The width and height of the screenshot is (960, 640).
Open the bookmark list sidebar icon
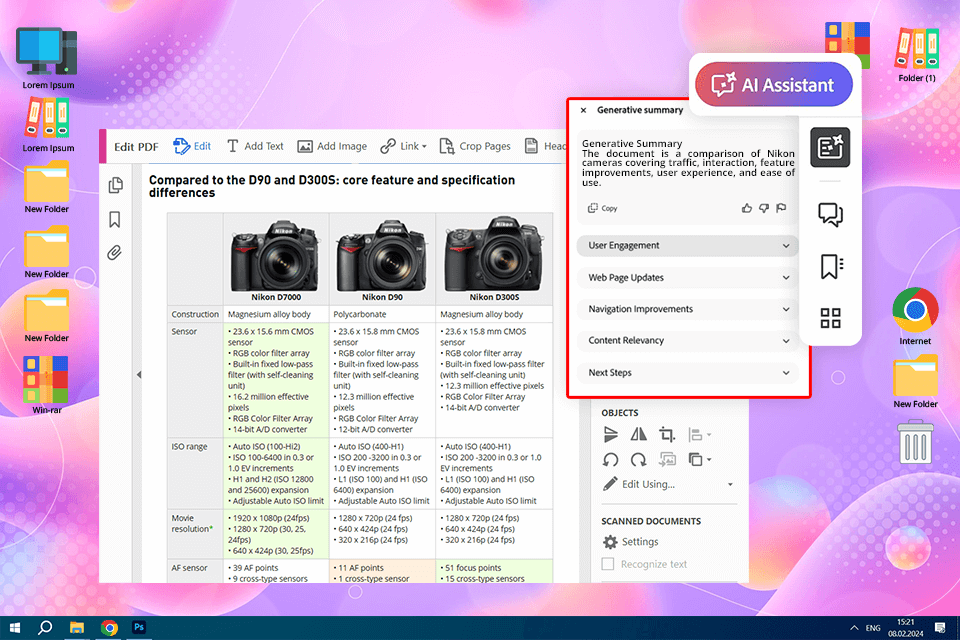click(831, 266)
